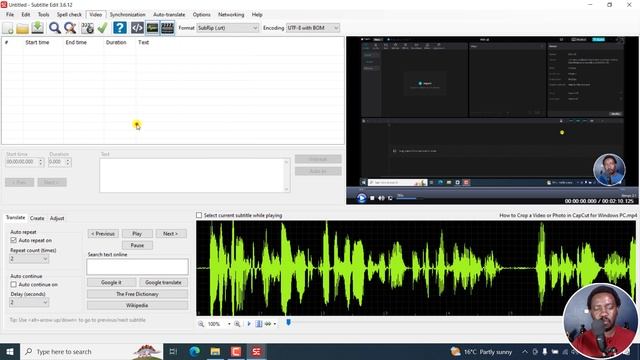640x360 pixels.
Task: Expand Repeat count dropdown
Action: (x=29, y=259)
